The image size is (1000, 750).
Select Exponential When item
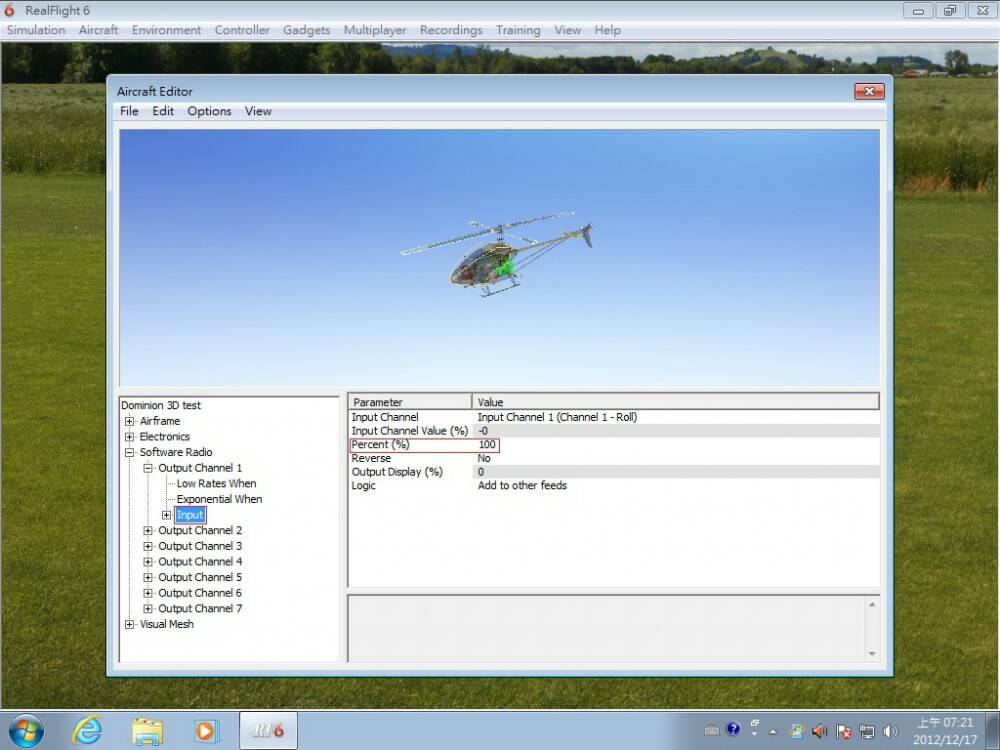(219, 499)
